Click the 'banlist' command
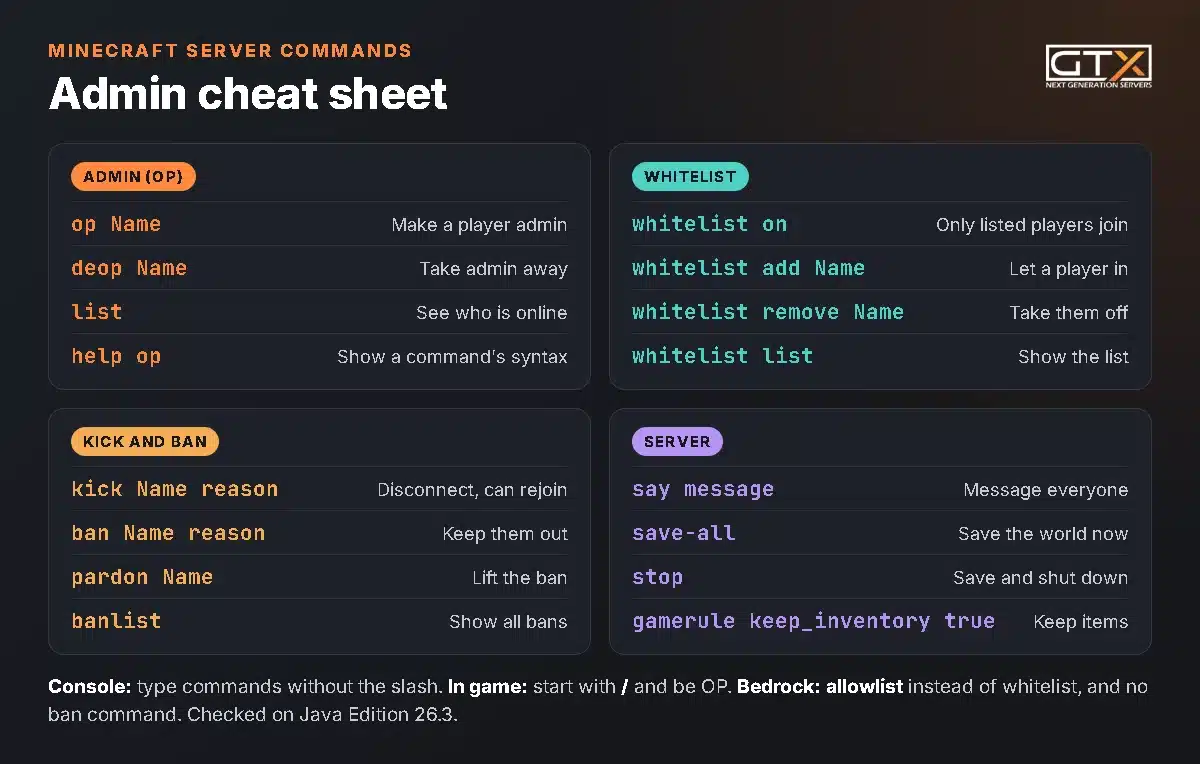Viewport: 1200px width, 764px height. point(116,621)
